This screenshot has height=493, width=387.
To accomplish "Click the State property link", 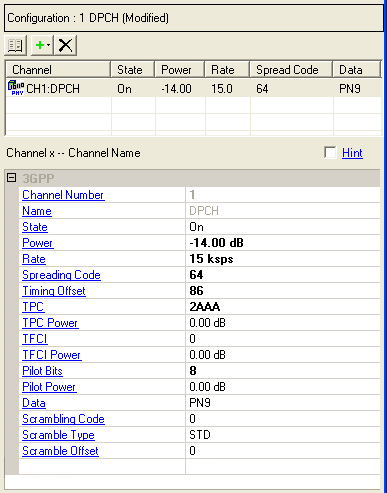I will 35,227.
